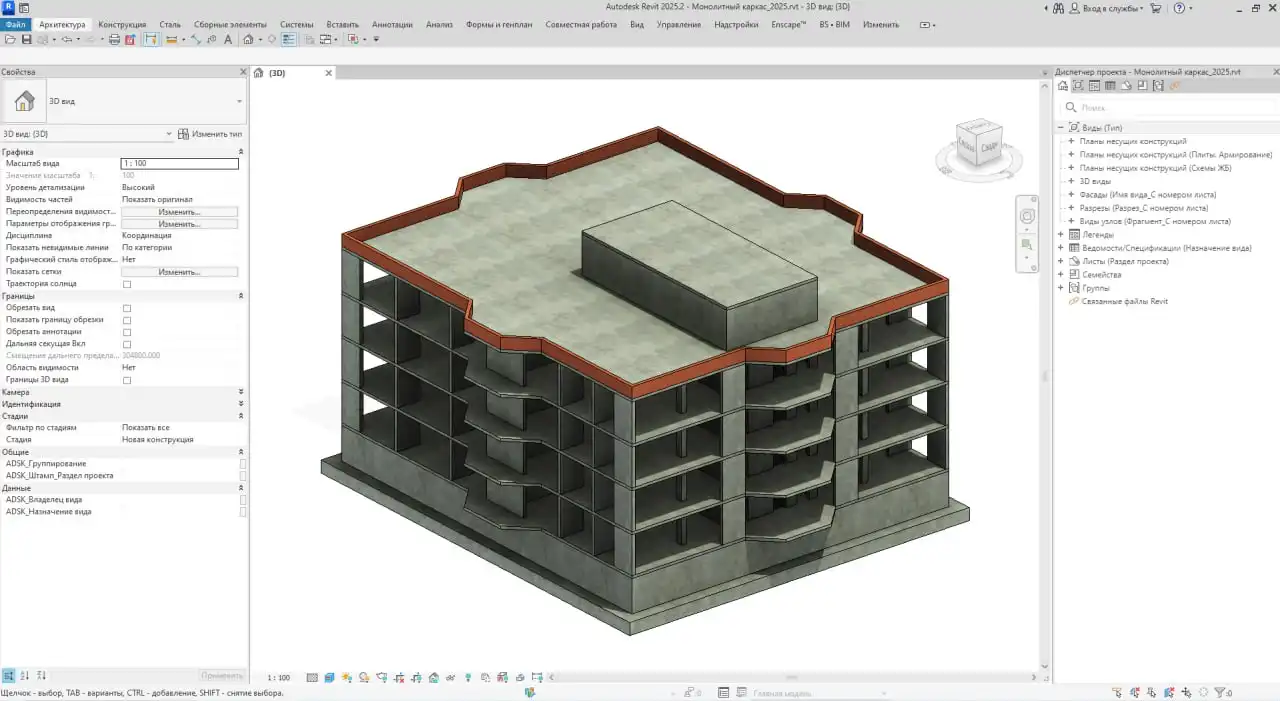Toggle shadows on the view control bar

coord(362,677)
